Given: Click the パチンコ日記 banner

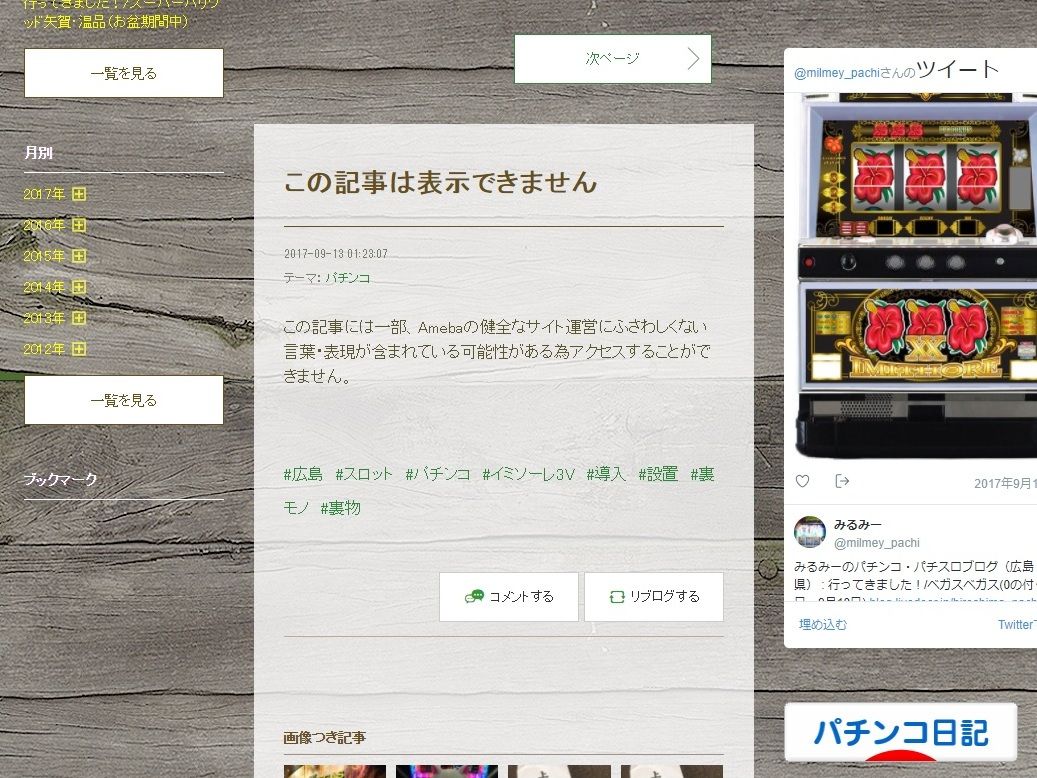Looking at the screenshot, I should [x=900, y=733].
